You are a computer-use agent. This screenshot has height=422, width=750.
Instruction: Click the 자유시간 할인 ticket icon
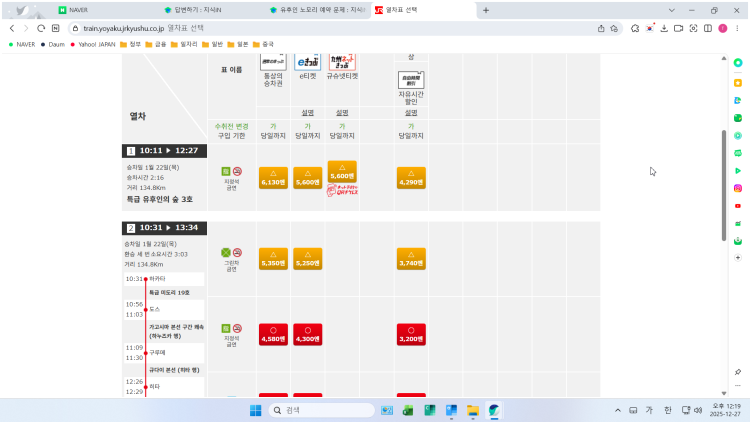click(411, 81)
